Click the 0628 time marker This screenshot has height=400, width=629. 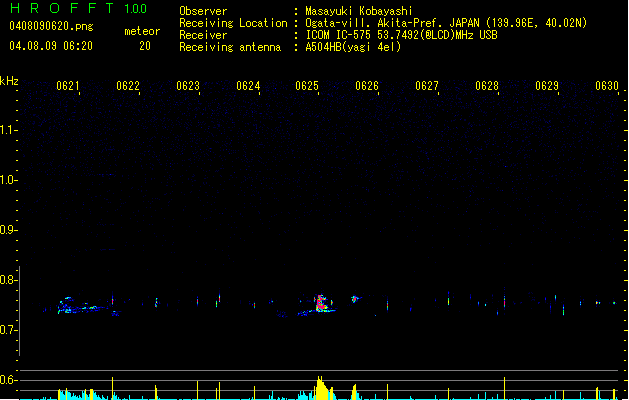pyautogui.click(x=487, y=86)
